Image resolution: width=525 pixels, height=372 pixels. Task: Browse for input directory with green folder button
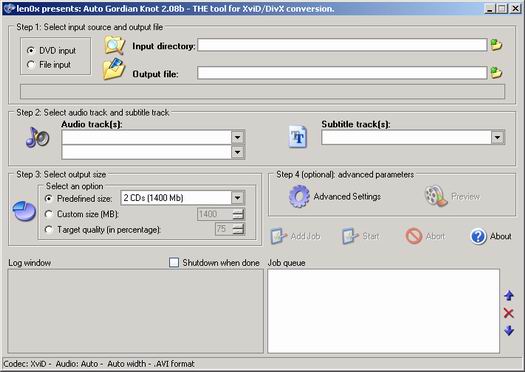click(x=496, y=45)
